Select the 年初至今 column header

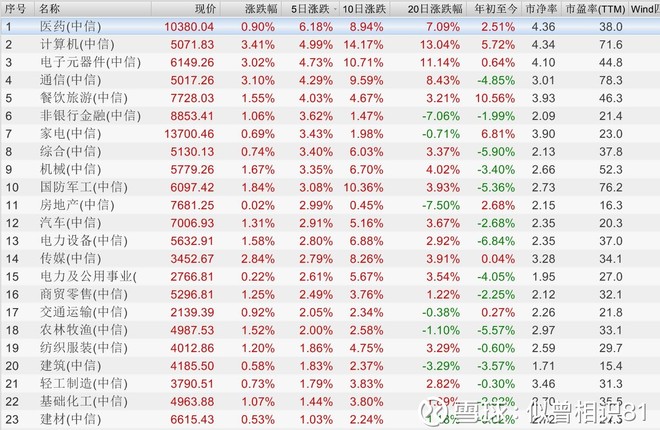[494, 8]
